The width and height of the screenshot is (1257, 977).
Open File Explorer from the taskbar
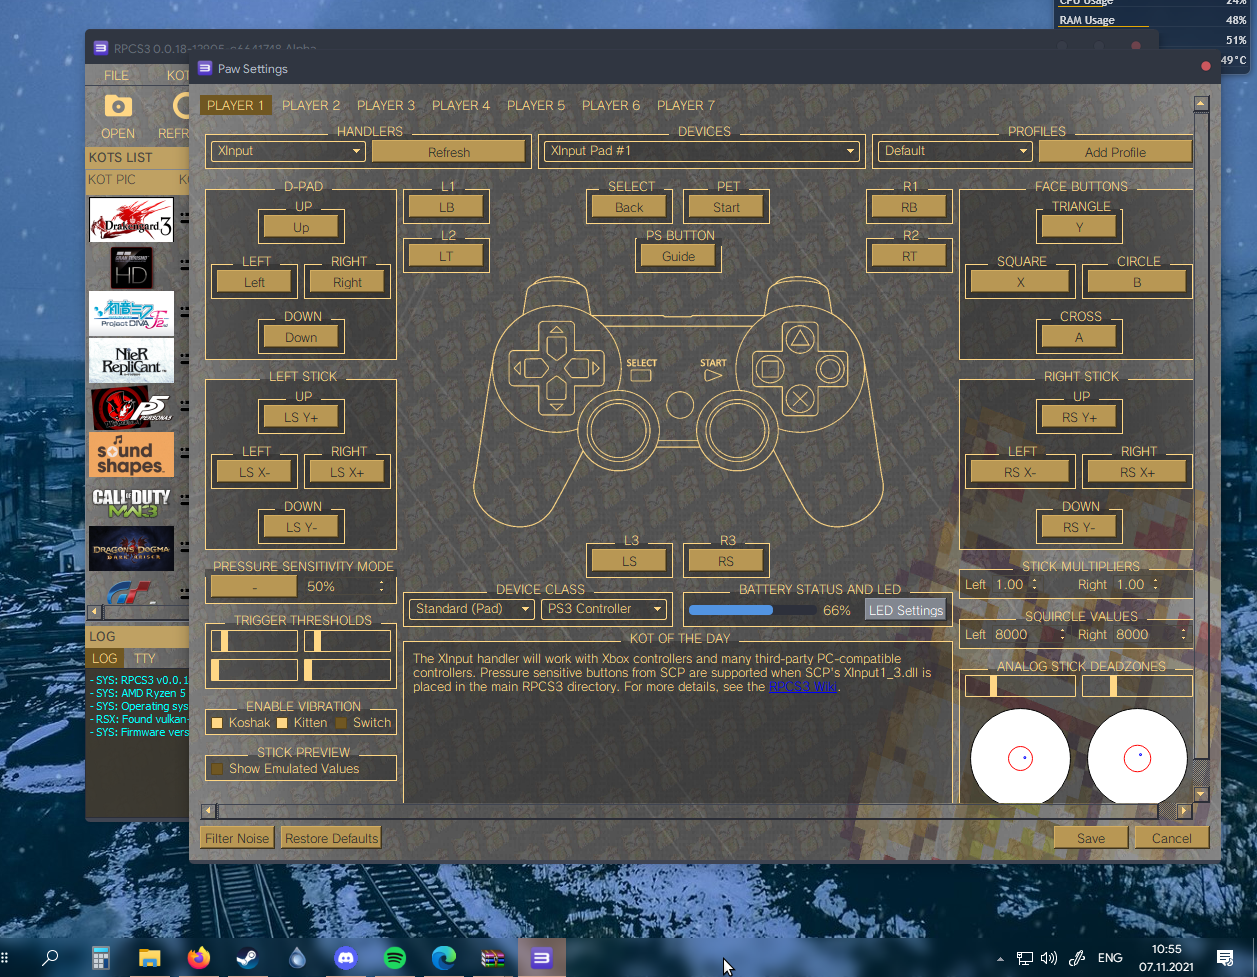coord(149,958)
